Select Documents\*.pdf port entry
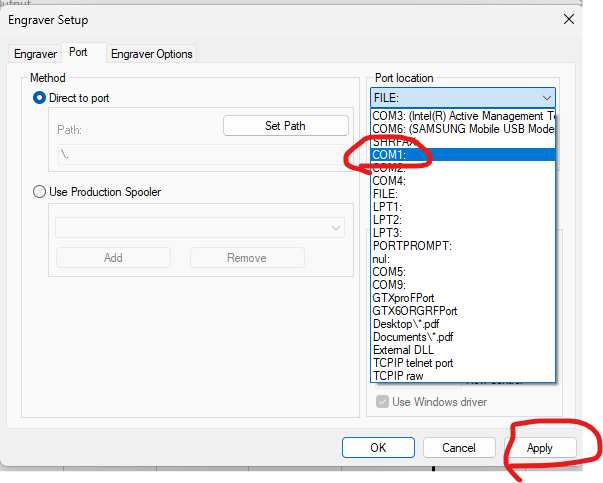This screenshot has height=483, width=603. (463, 337)
